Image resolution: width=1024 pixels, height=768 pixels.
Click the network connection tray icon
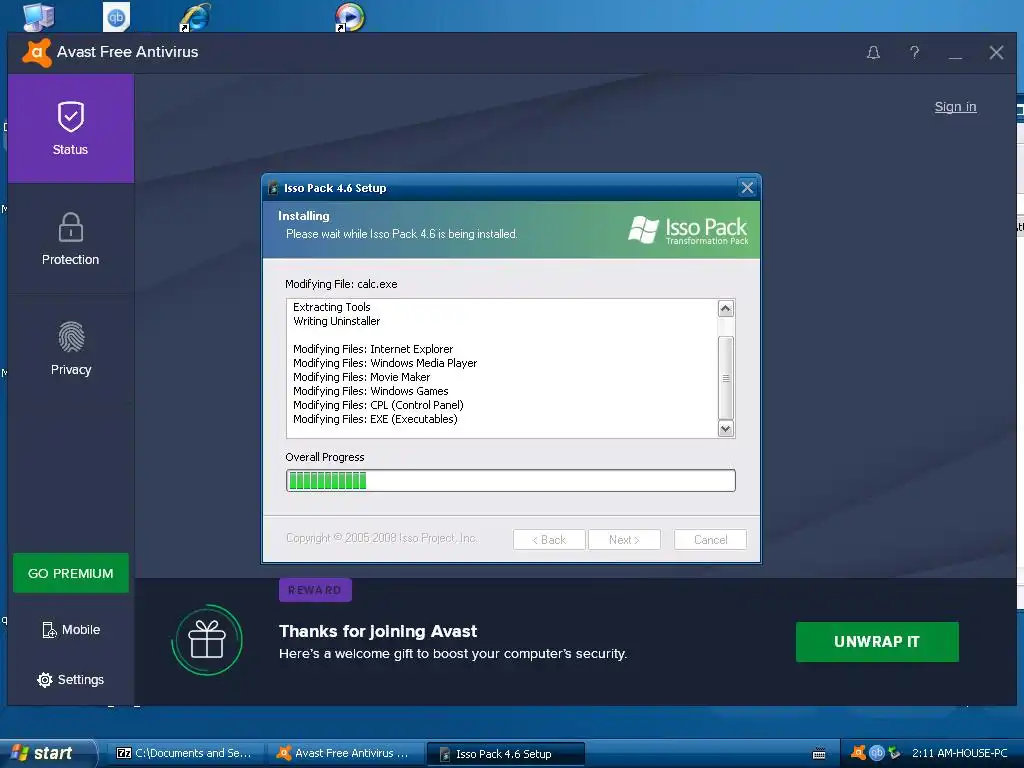point(894,753)
